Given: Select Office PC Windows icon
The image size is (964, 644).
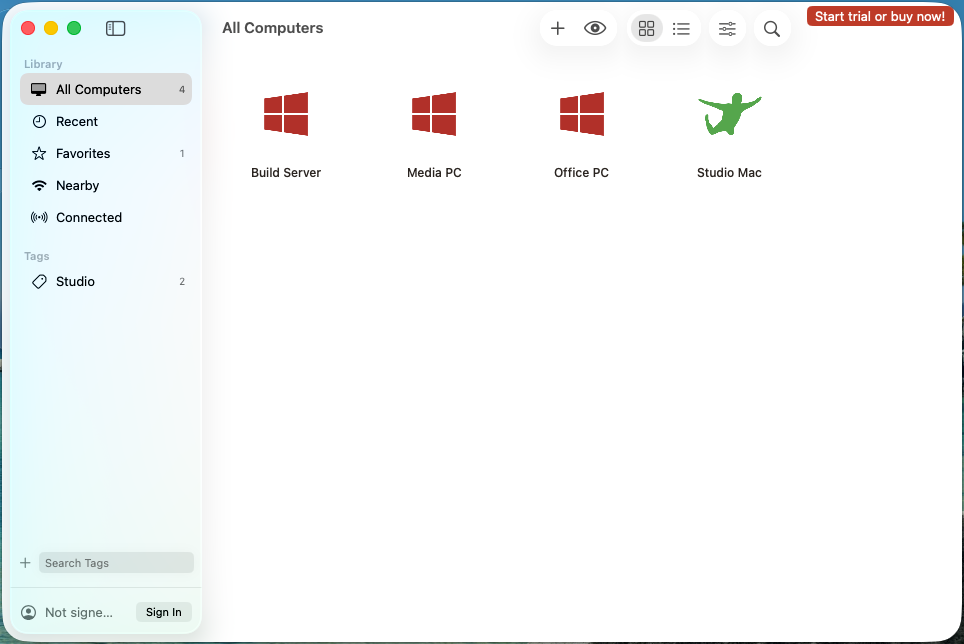Looking at the screenshot, I should pos(582,114).
